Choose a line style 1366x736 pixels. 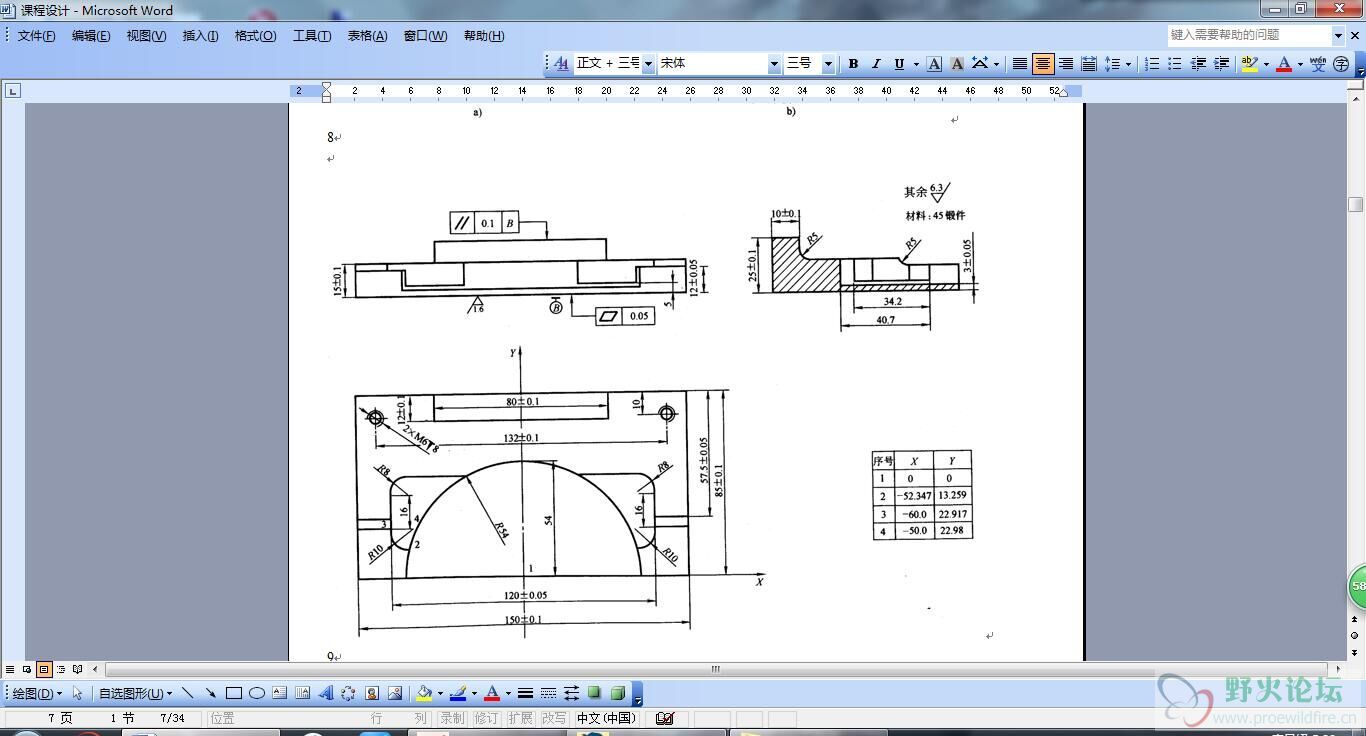coord(525,693)
